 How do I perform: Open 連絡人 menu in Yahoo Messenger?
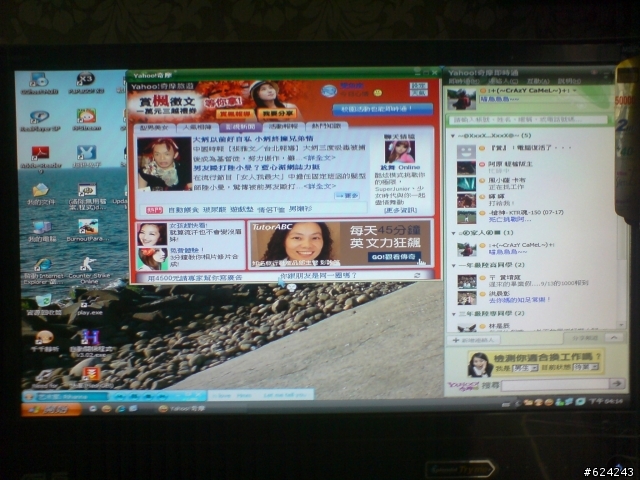[x=504, y=81]
